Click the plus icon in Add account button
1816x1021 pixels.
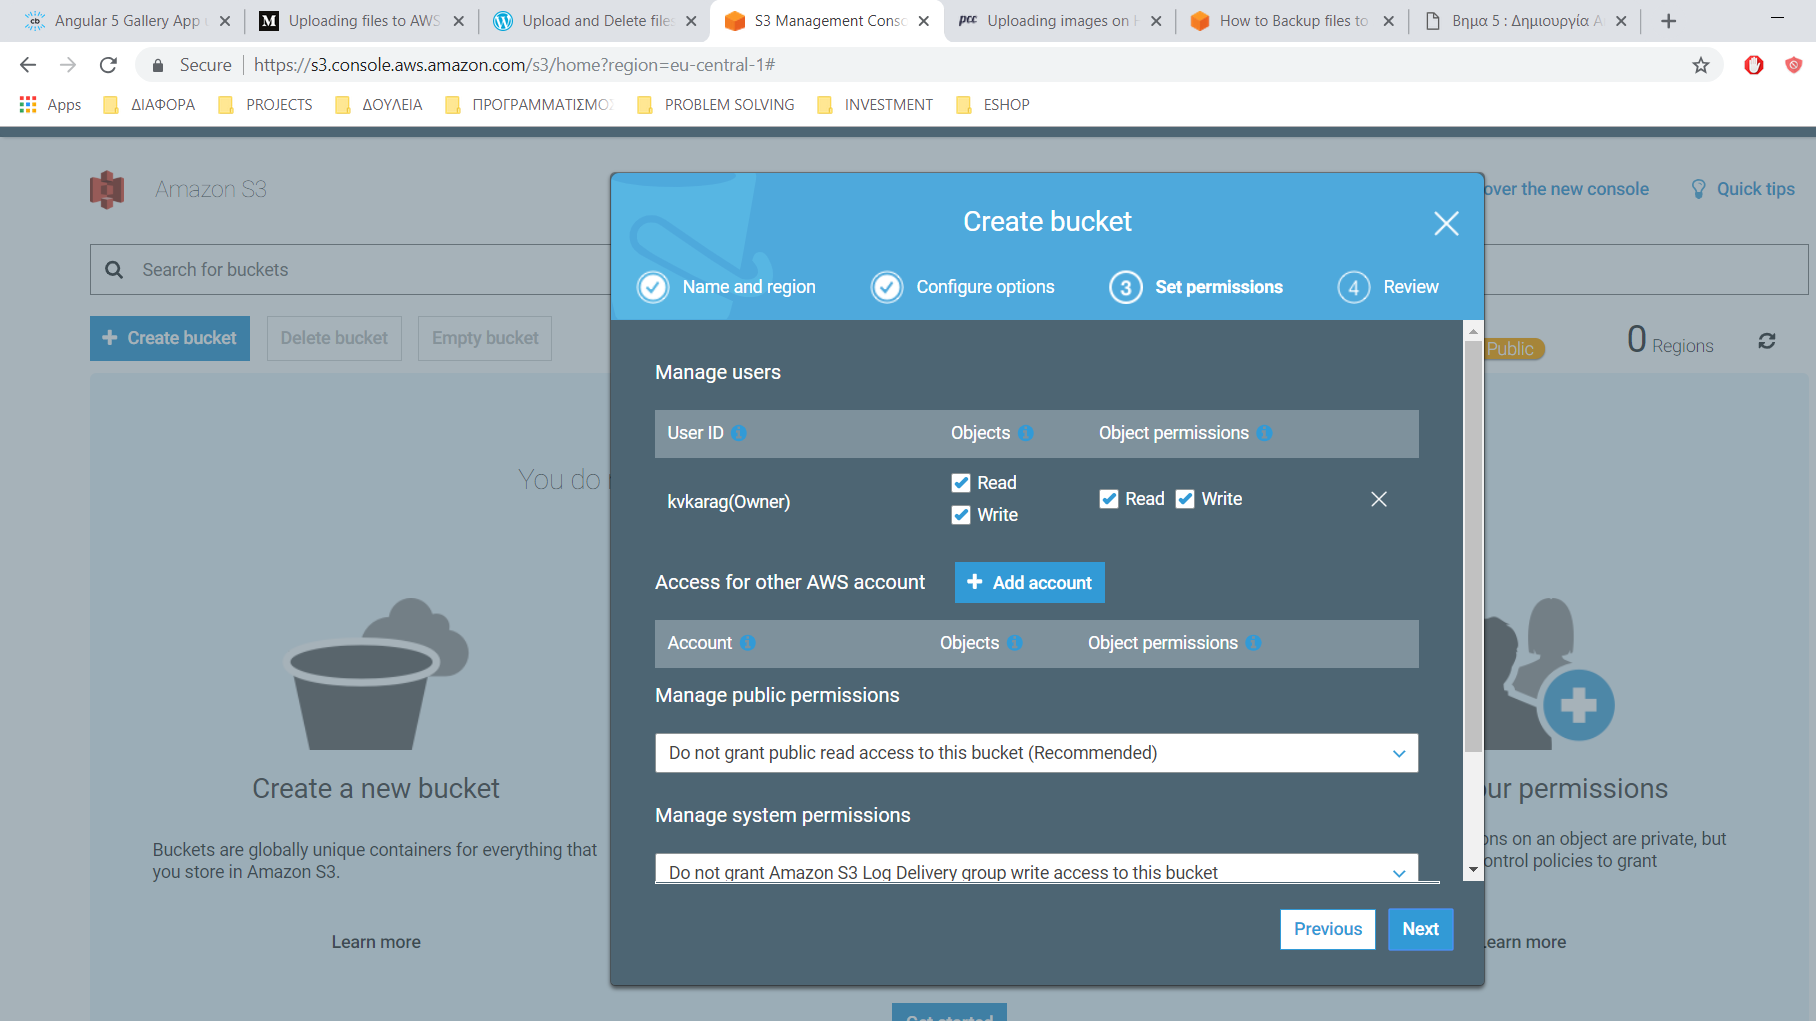click(975, 582)
